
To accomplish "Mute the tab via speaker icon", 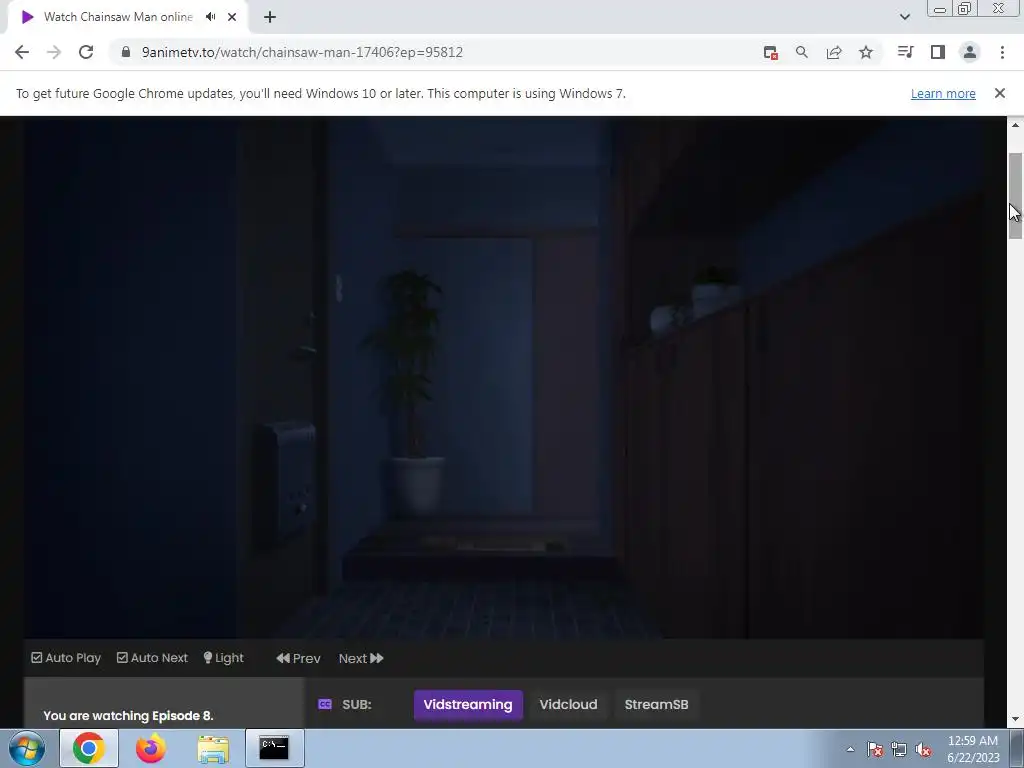I will click(210, 17).
